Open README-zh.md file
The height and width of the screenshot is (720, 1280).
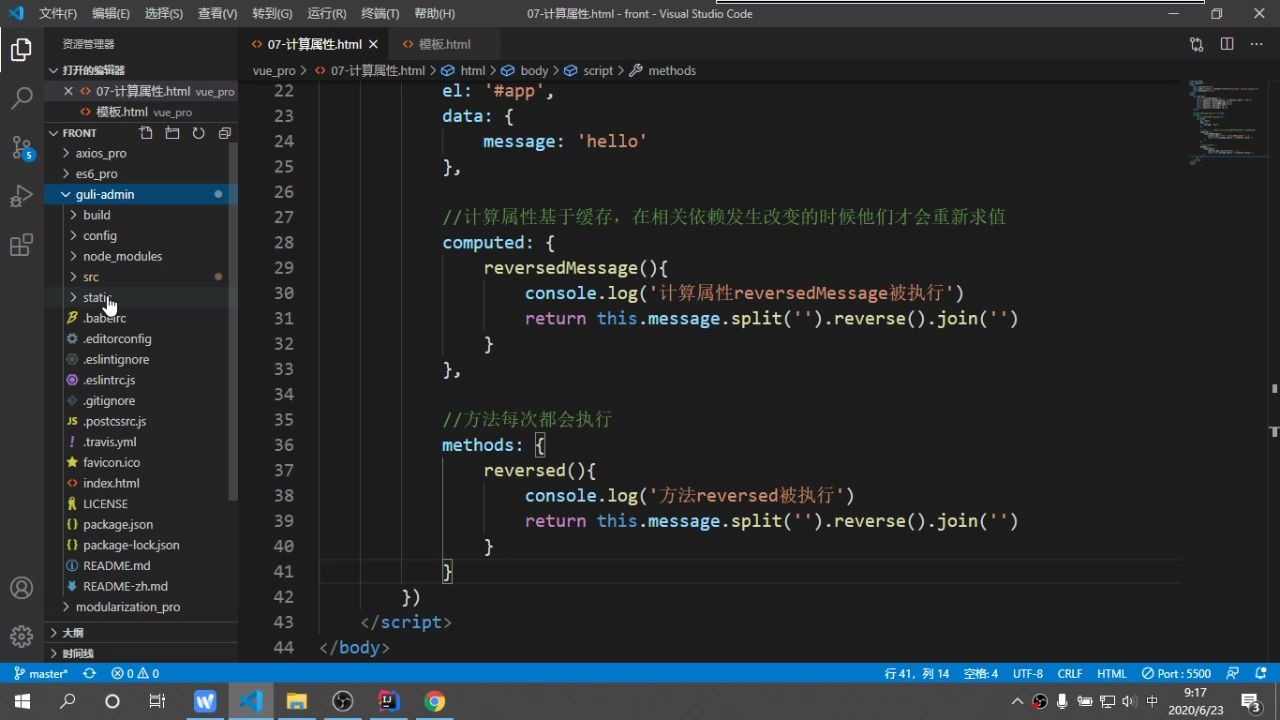[125, 586]
